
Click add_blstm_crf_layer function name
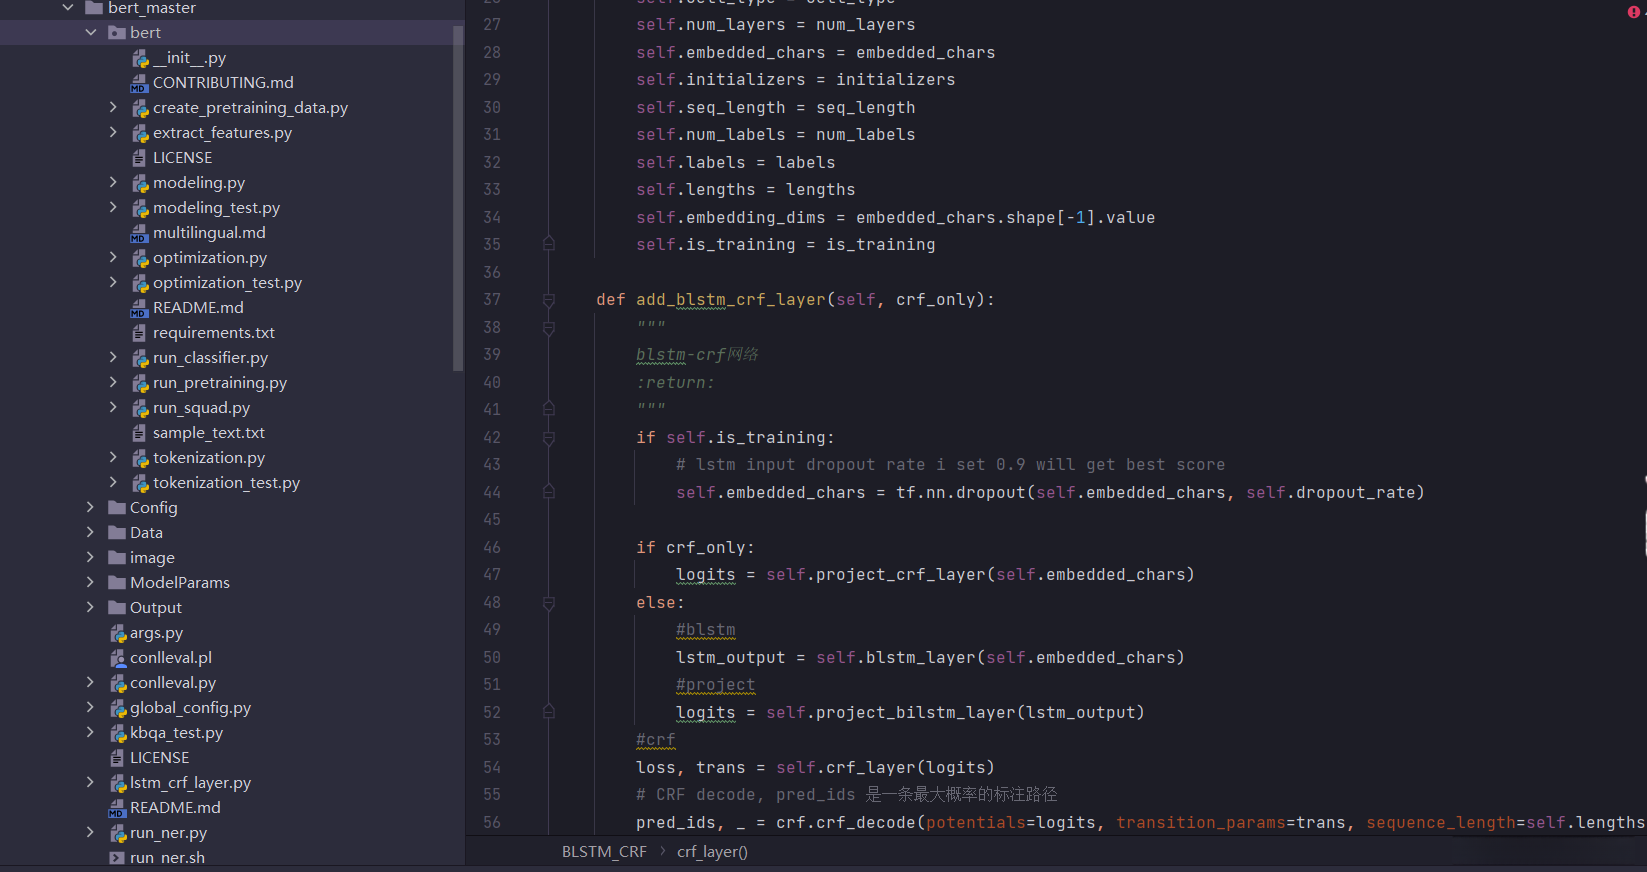coord(731,300)
